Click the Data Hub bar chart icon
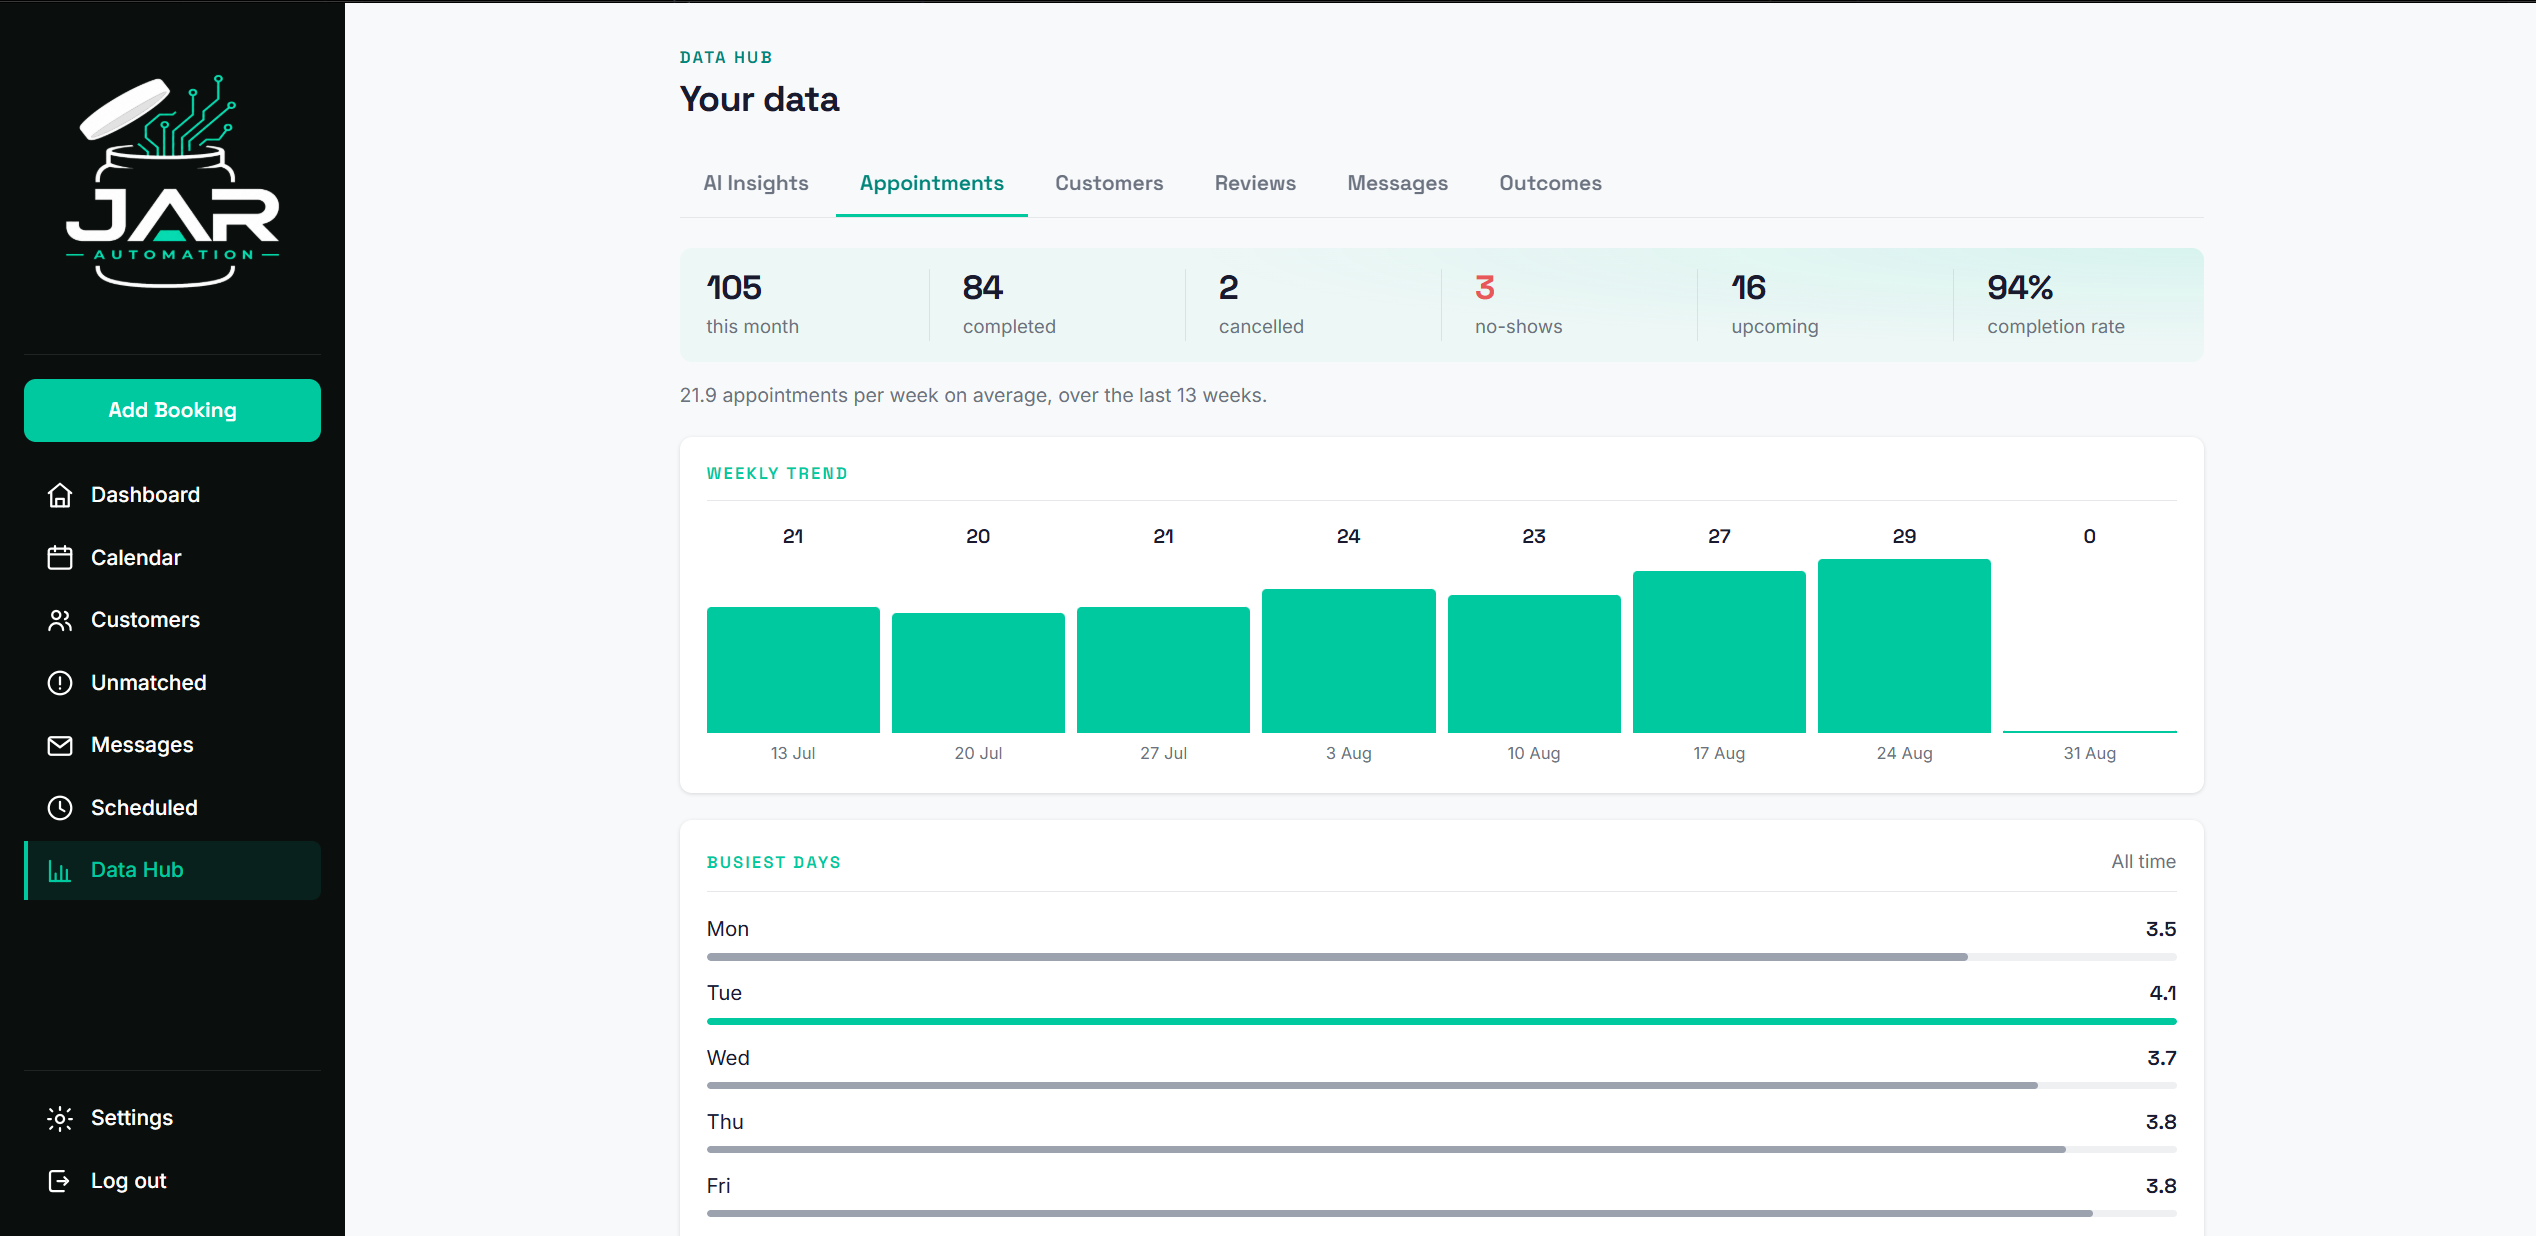Image resolution: width=2536 pixels, height=1236 pixels. [x=60, y=871]
